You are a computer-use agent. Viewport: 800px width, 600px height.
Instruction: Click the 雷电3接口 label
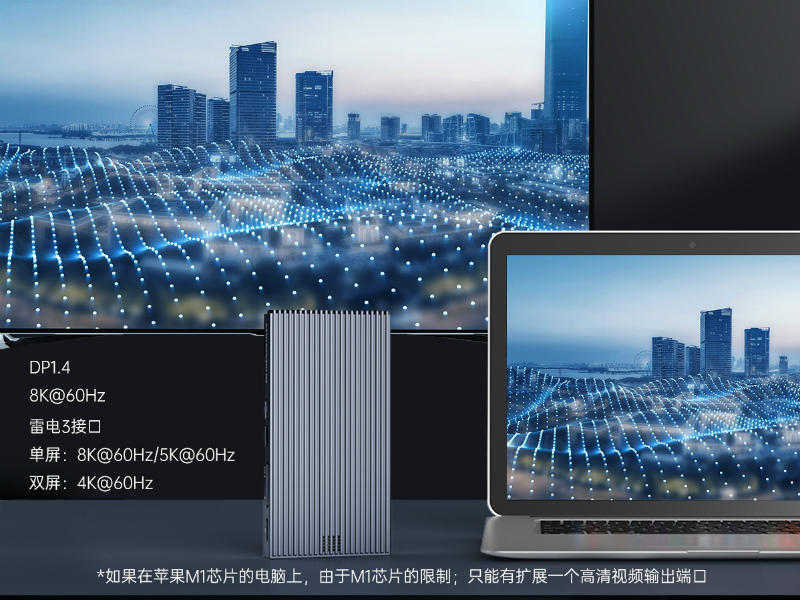(65, 426)
